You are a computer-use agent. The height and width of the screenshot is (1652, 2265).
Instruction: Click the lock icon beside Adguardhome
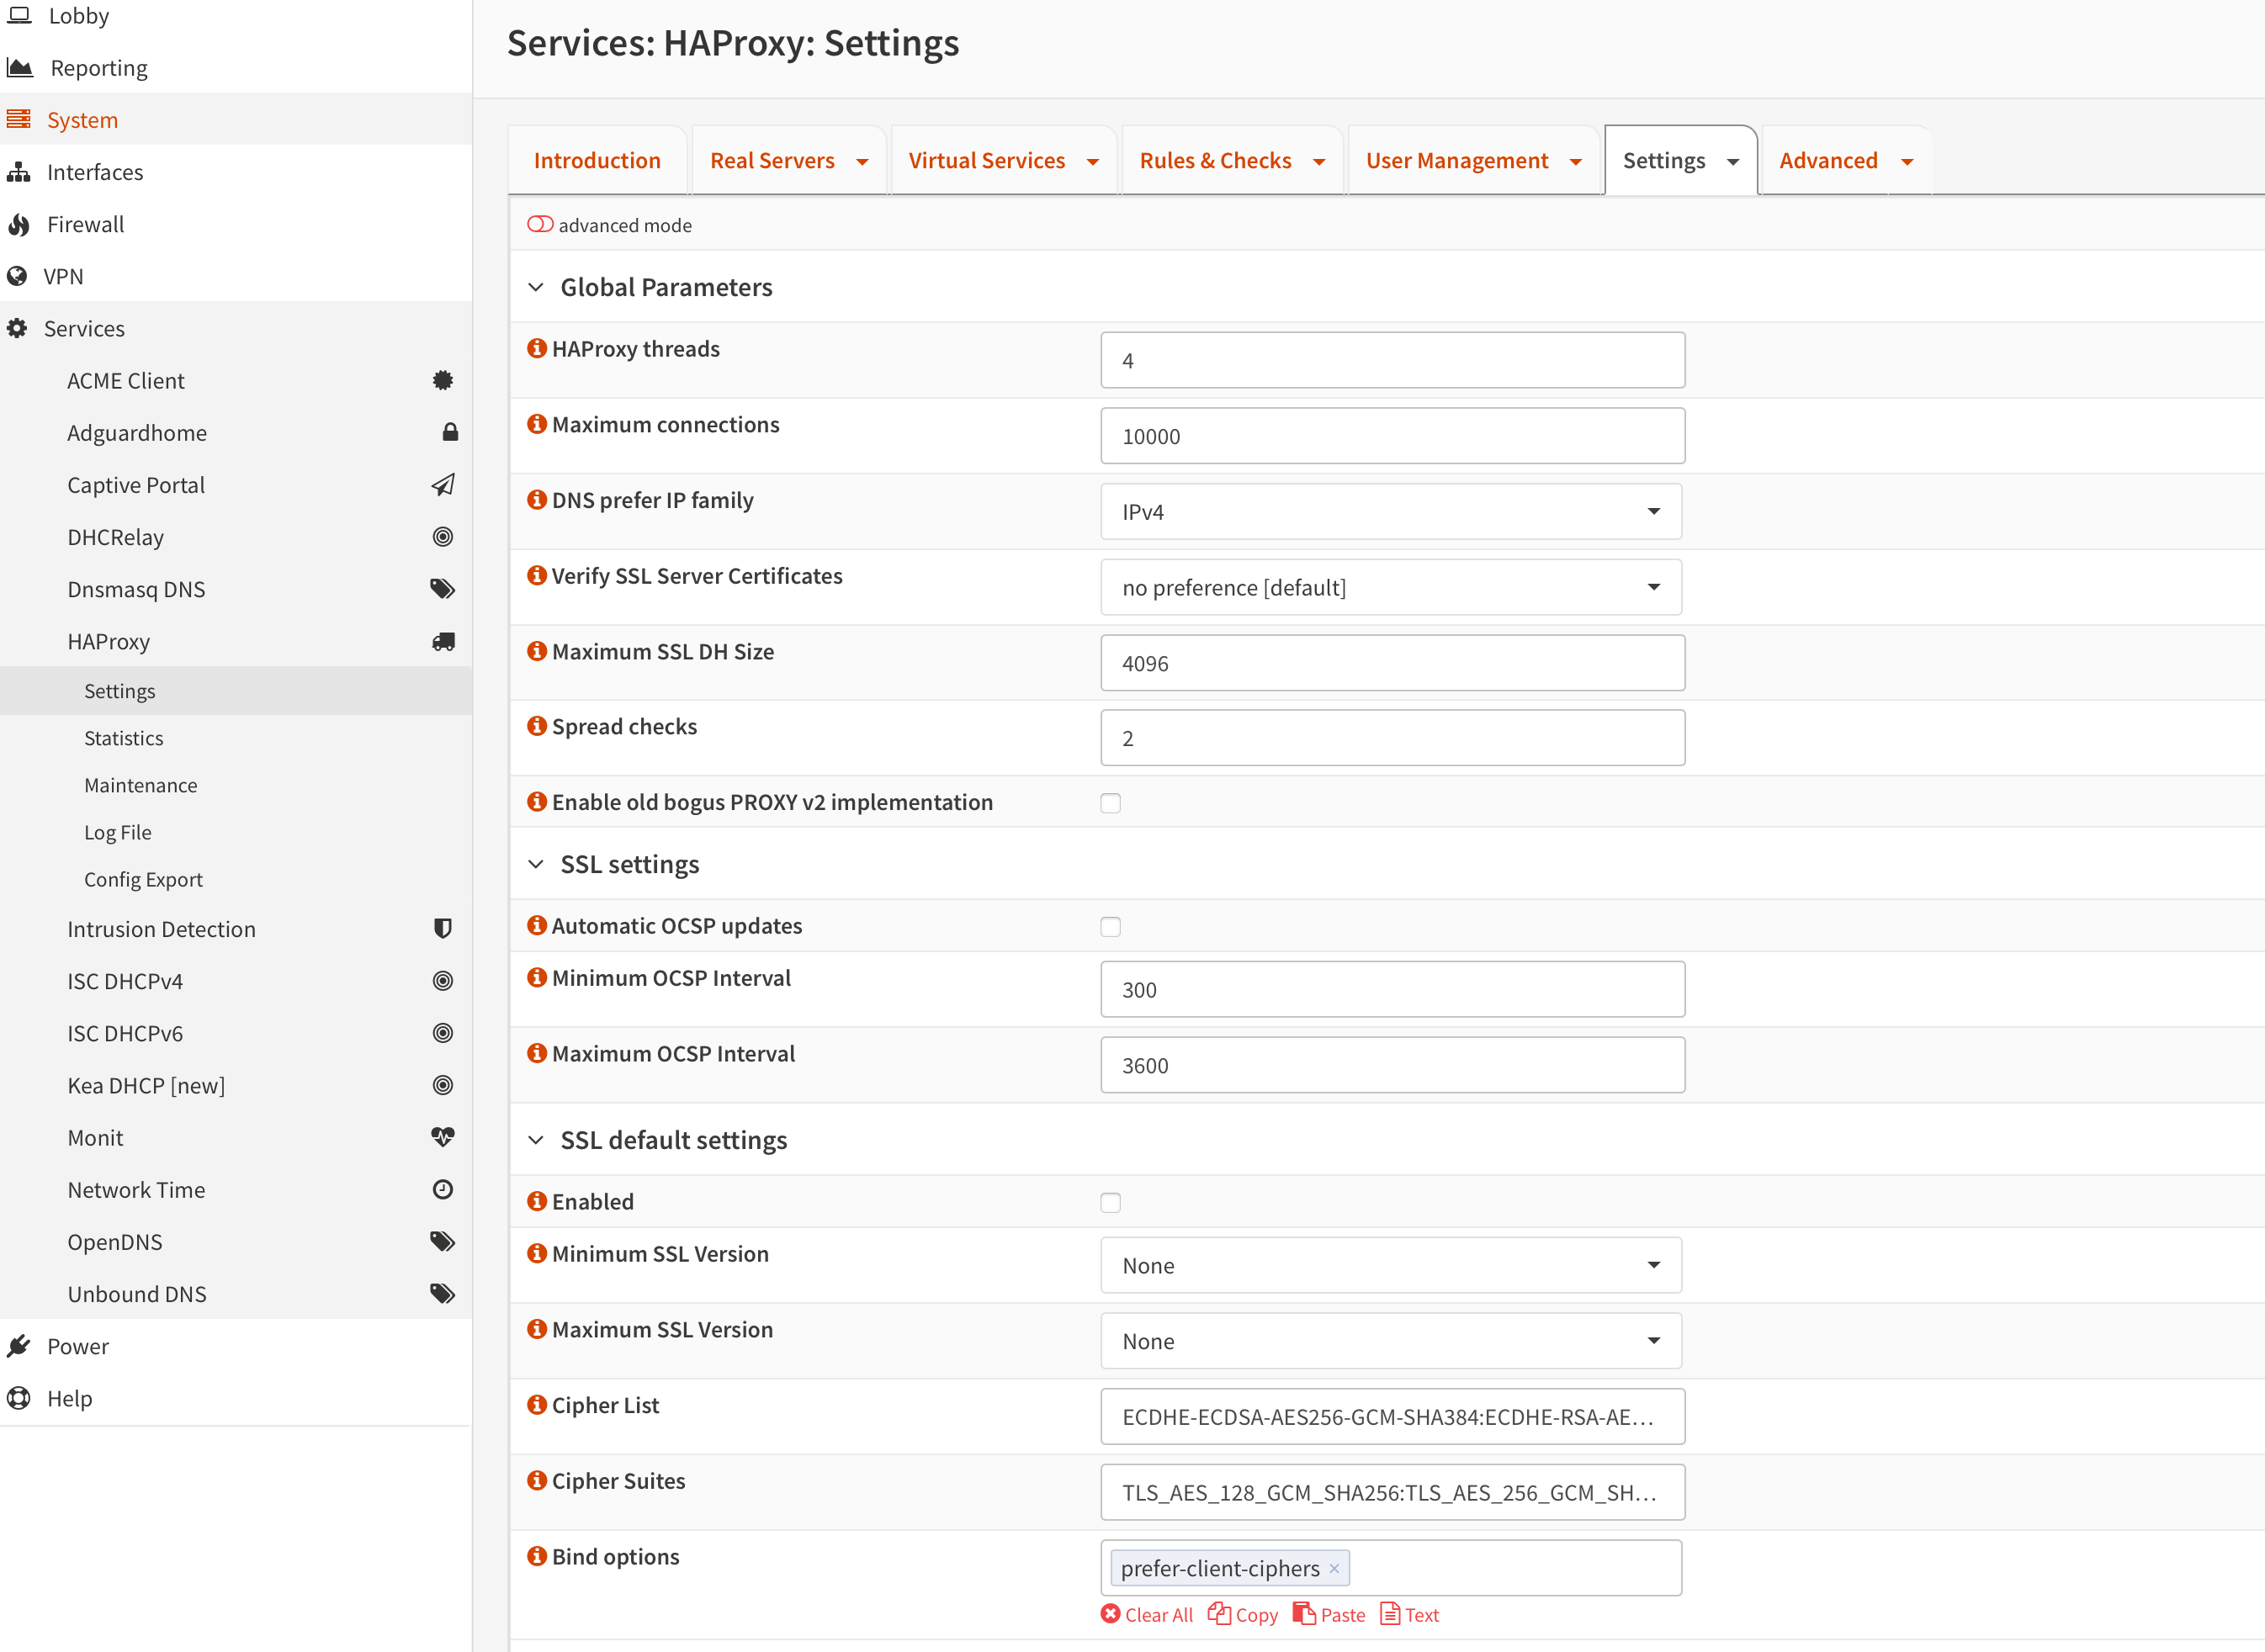(450, 432)
